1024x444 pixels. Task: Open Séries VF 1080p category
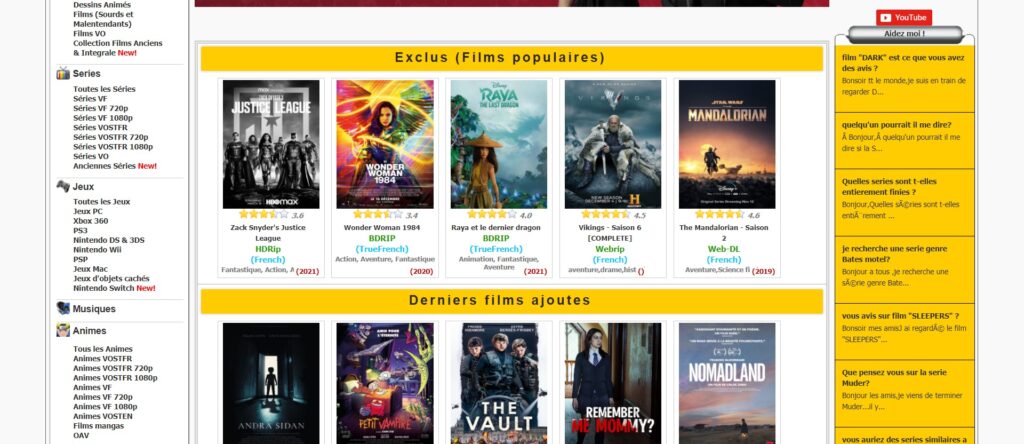pyautogui.click(x=103, y=118)
